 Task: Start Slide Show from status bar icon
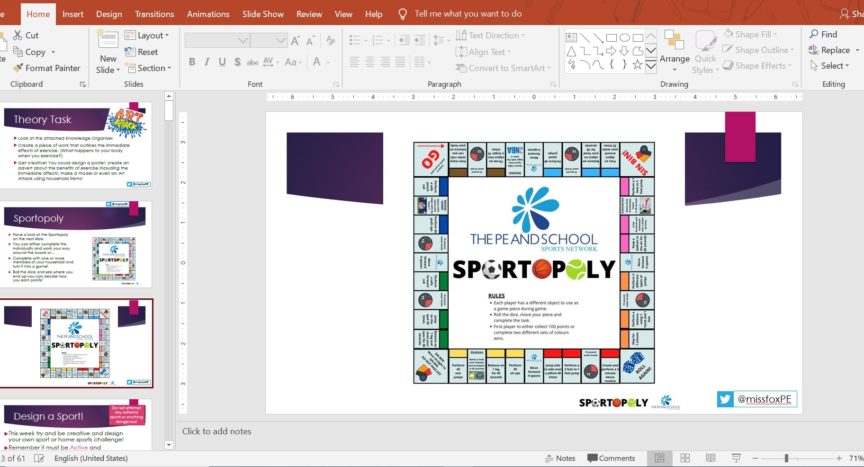tap(736, 458)
